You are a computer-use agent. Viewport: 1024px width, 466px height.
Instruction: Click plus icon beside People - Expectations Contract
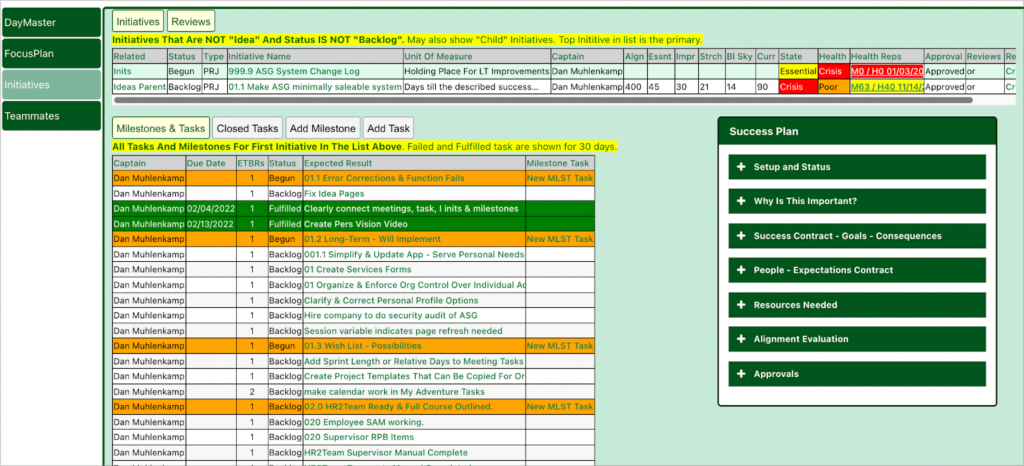click(741, 270)
